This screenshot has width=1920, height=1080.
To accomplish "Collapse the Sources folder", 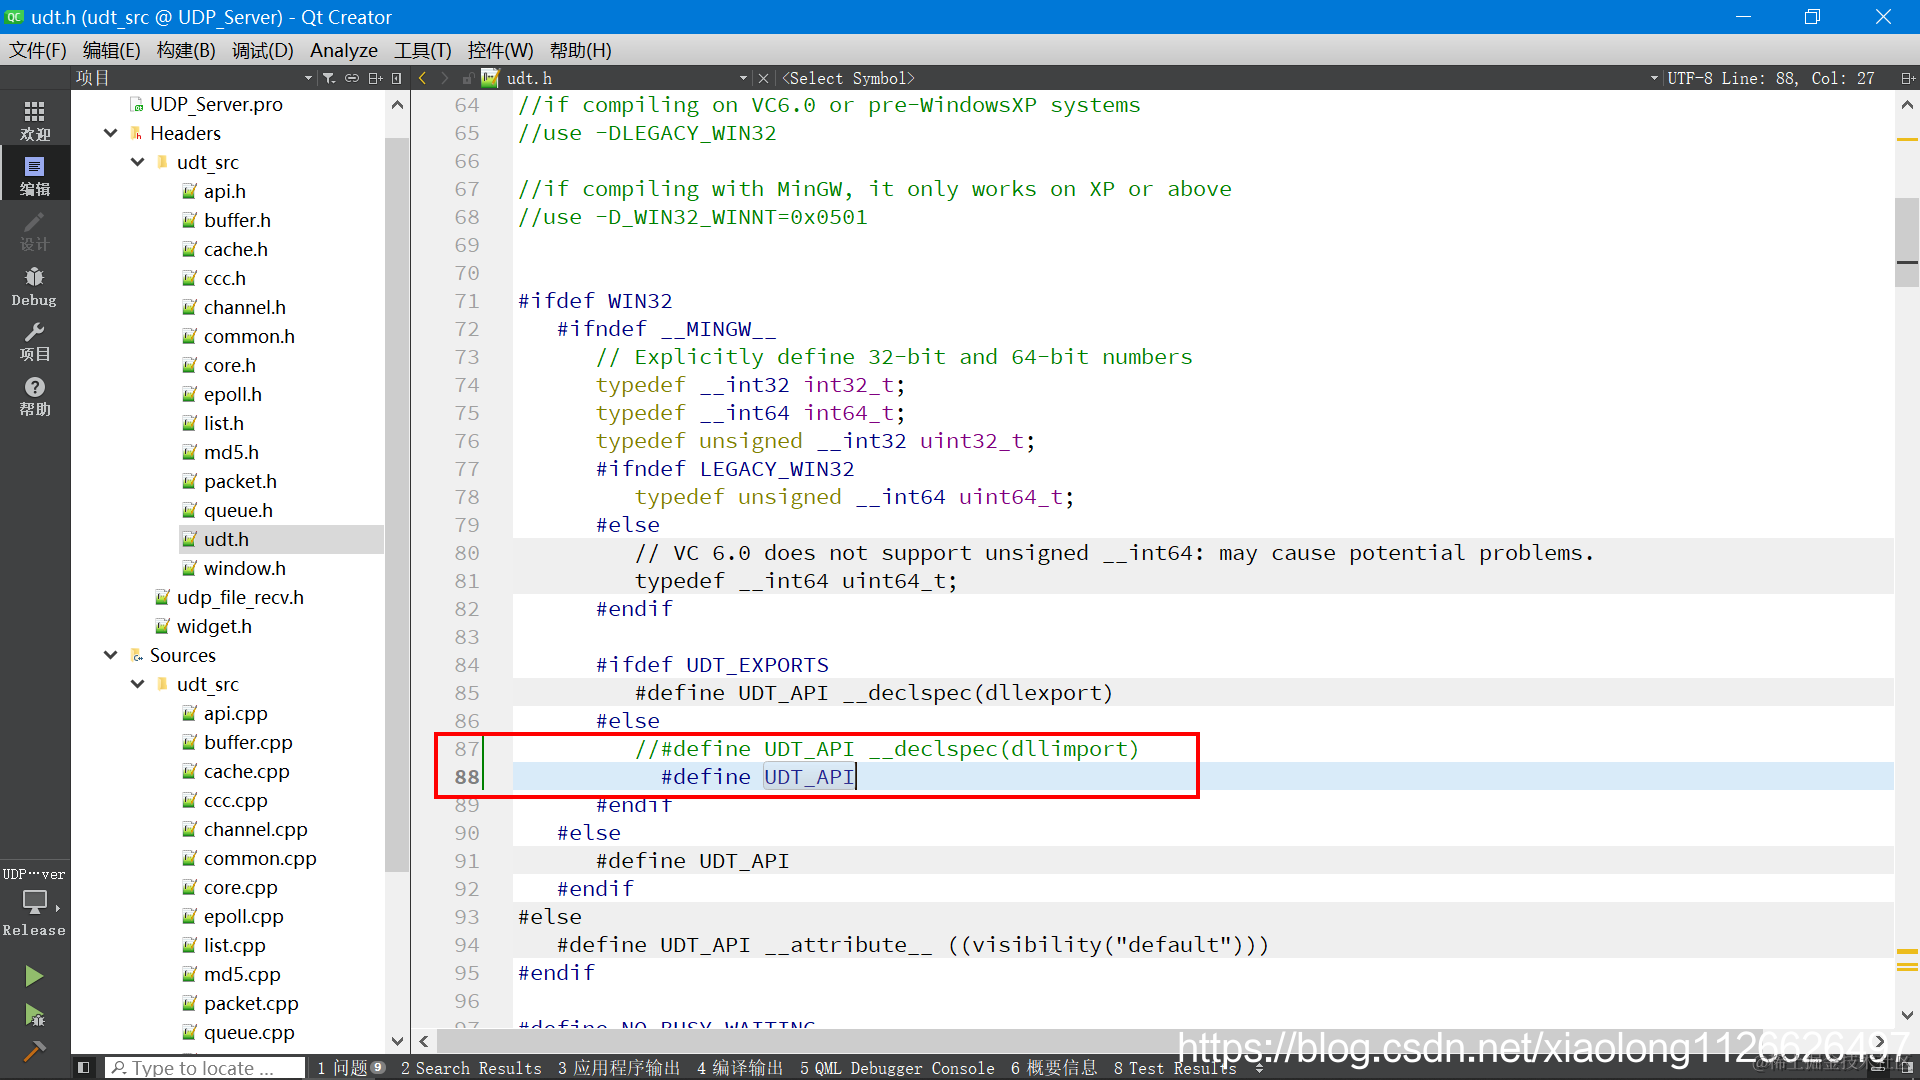I will point(111,655).
